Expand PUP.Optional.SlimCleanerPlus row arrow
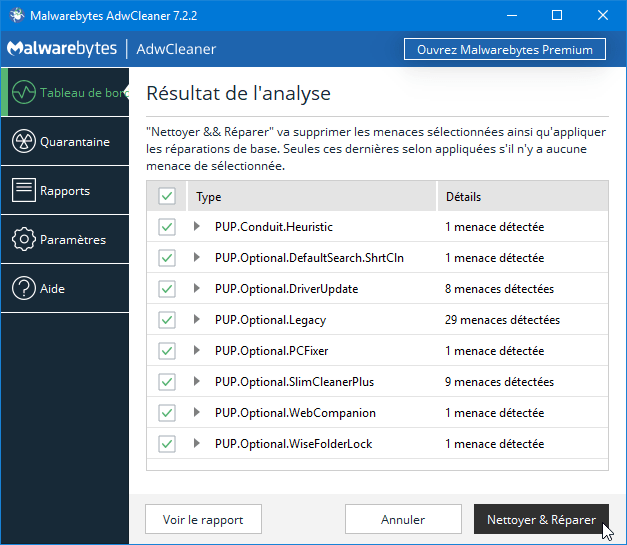Viewport: 627px width, 545px height. point(196,381)
